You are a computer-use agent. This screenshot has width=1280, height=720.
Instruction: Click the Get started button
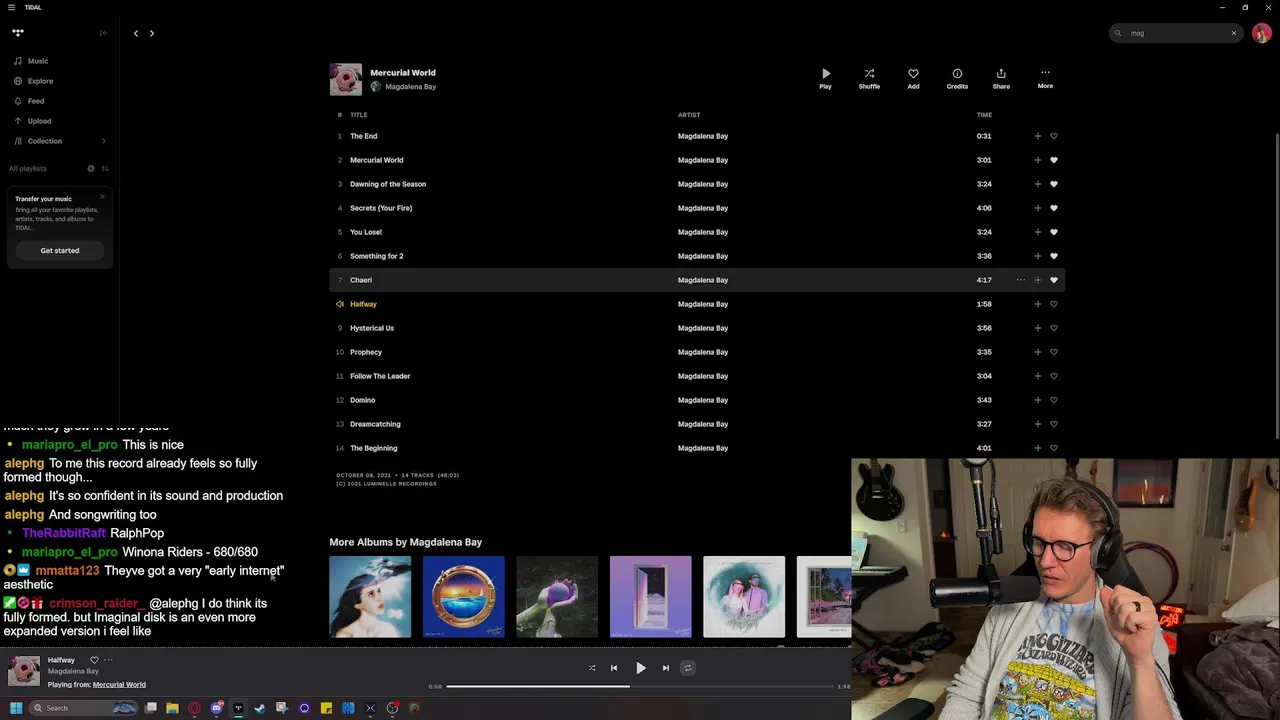pyautogui.click(x=60, y=250)
